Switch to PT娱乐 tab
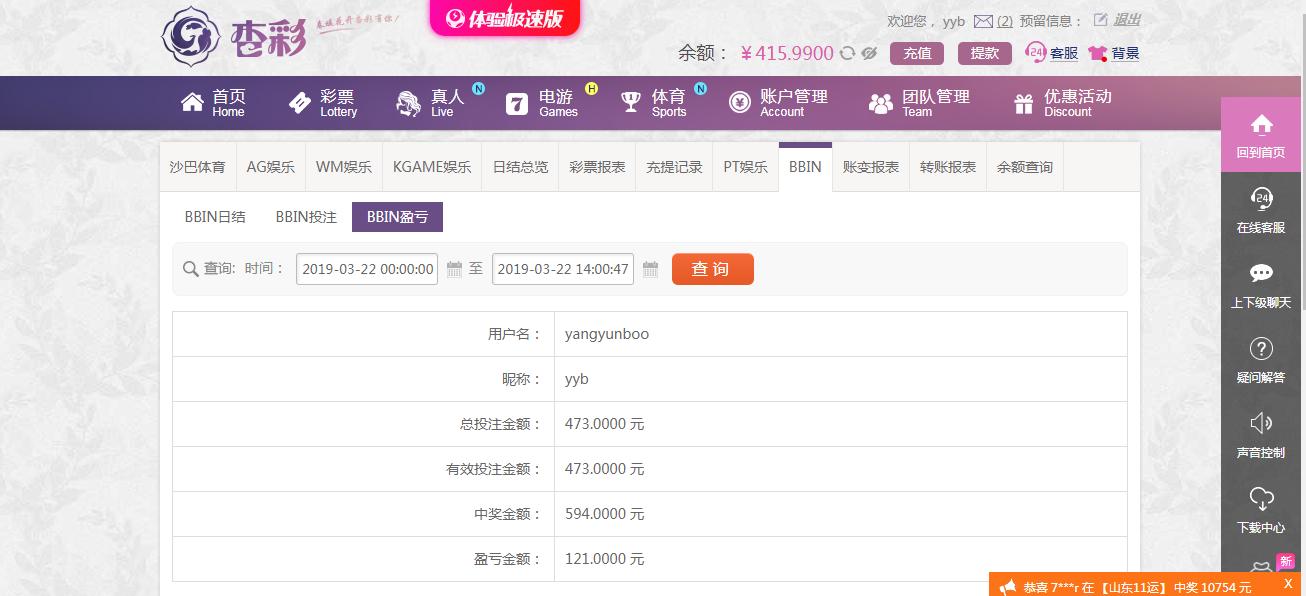 (746, 167)
